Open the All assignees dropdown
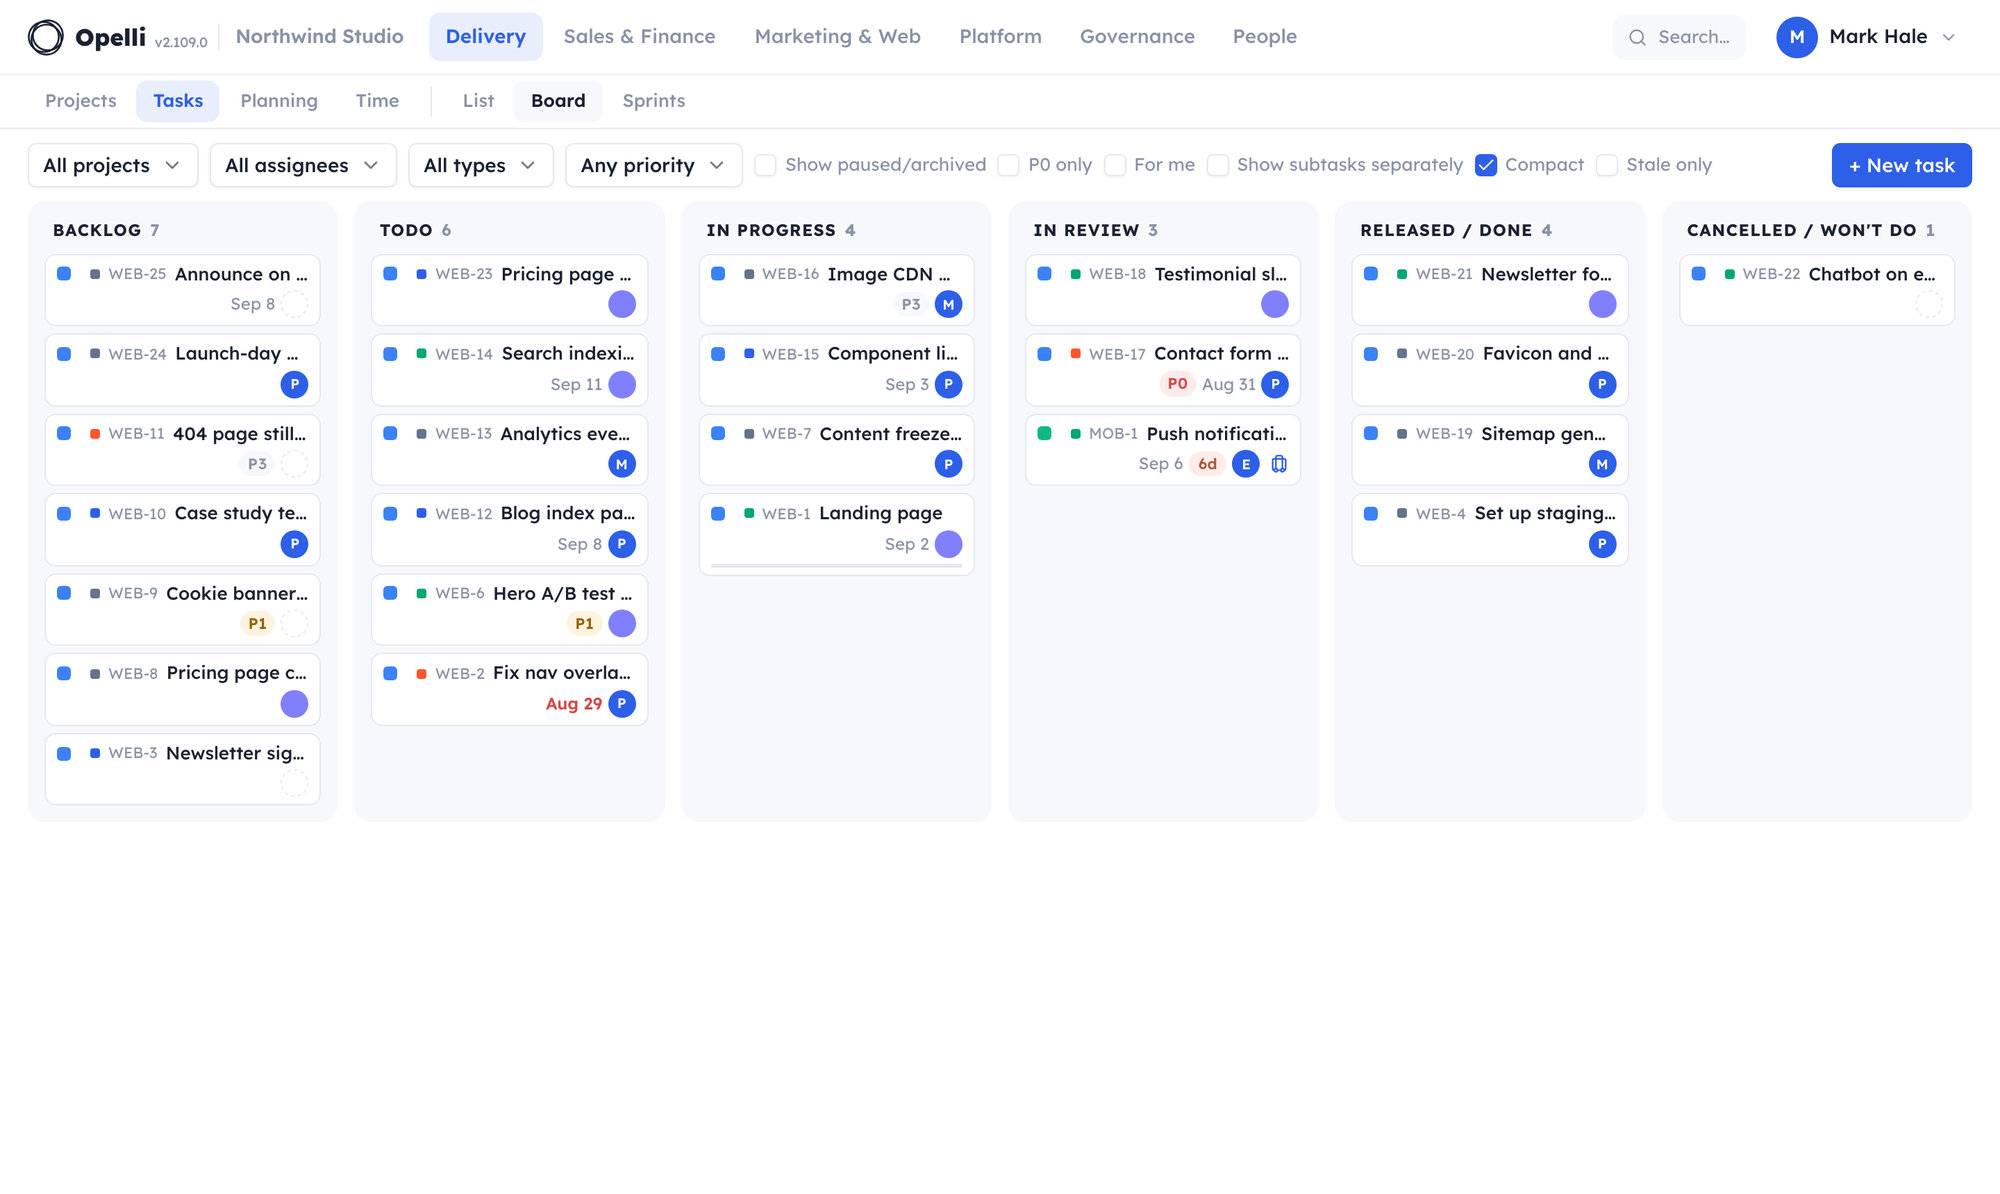Screen dimensions: 2000x1194 (303, 165)
